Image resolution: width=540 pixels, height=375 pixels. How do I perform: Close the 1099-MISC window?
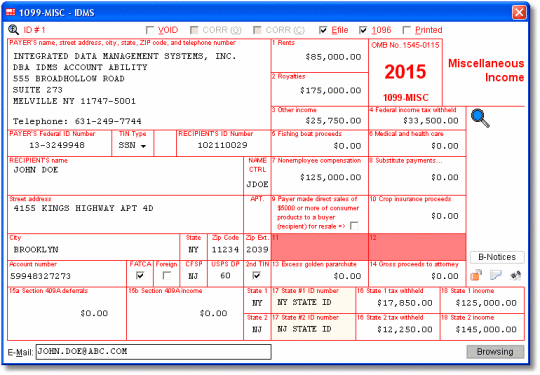(519, 12)
